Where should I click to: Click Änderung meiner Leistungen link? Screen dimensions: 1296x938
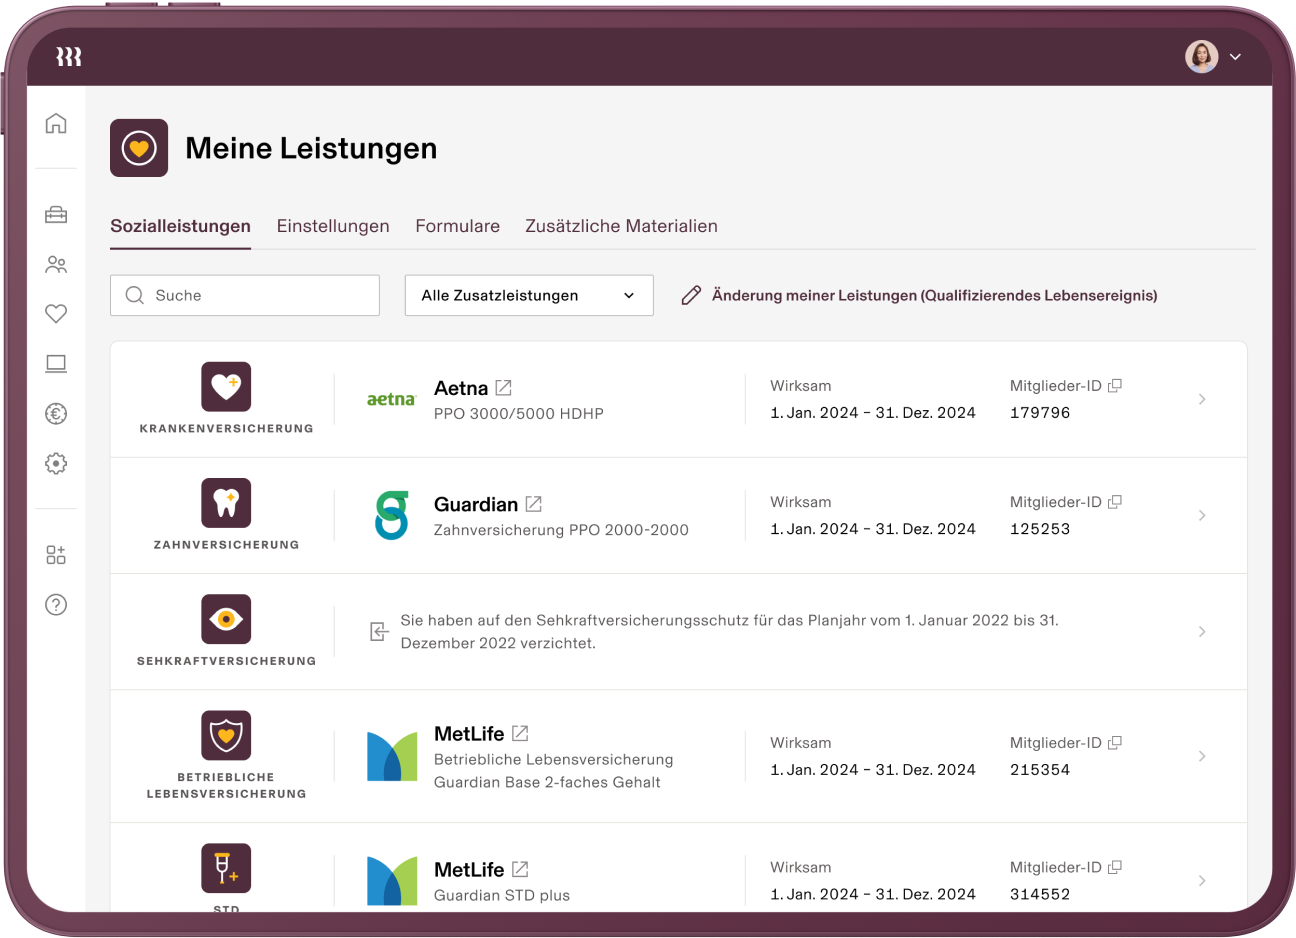click(x=933, y=296)
